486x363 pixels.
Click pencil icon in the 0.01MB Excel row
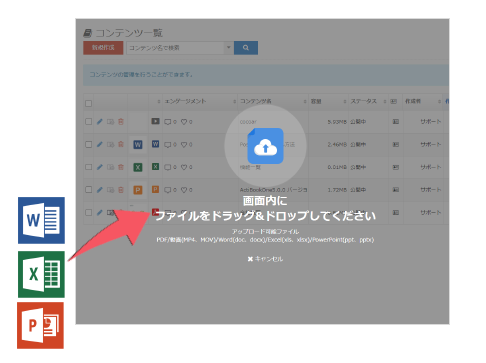(100, 167)
